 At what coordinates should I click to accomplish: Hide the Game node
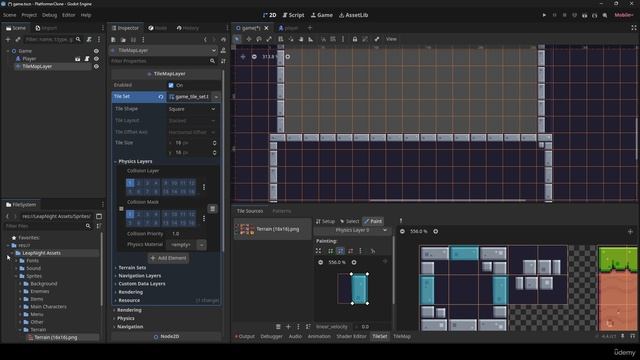click(96, 51)
